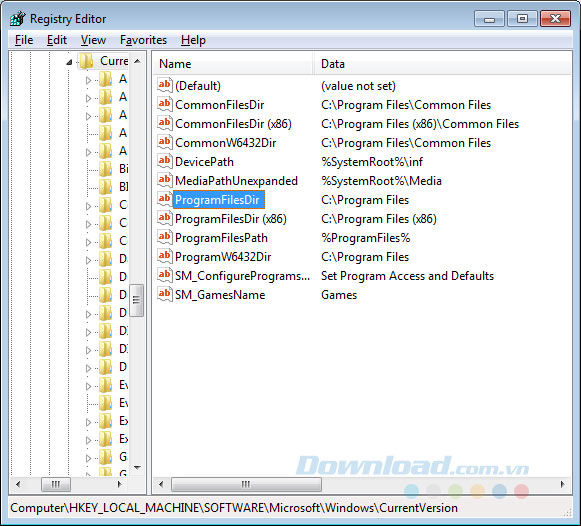This screenshot has height=526, width=581.
Task: Select the ab icon next to ProgramW6432Dir
Action: pyautogui.click(x=165, y=256)
